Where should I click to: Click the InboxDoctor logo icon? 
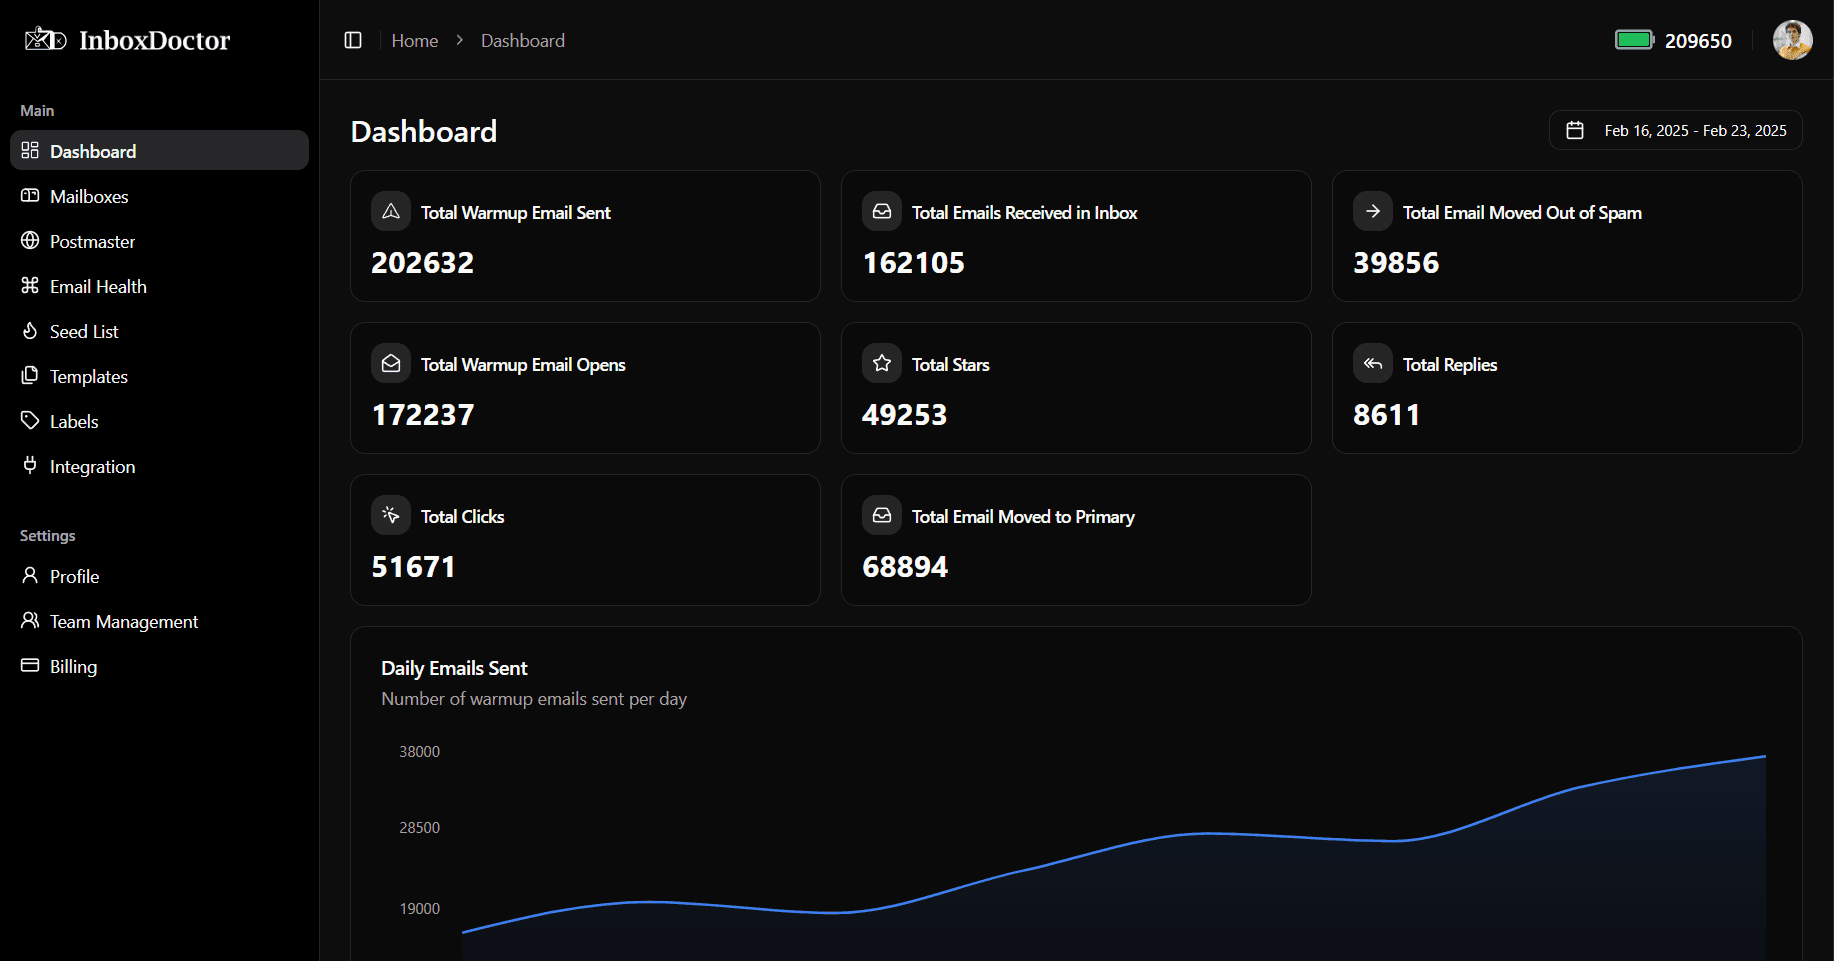pos(45,39)
